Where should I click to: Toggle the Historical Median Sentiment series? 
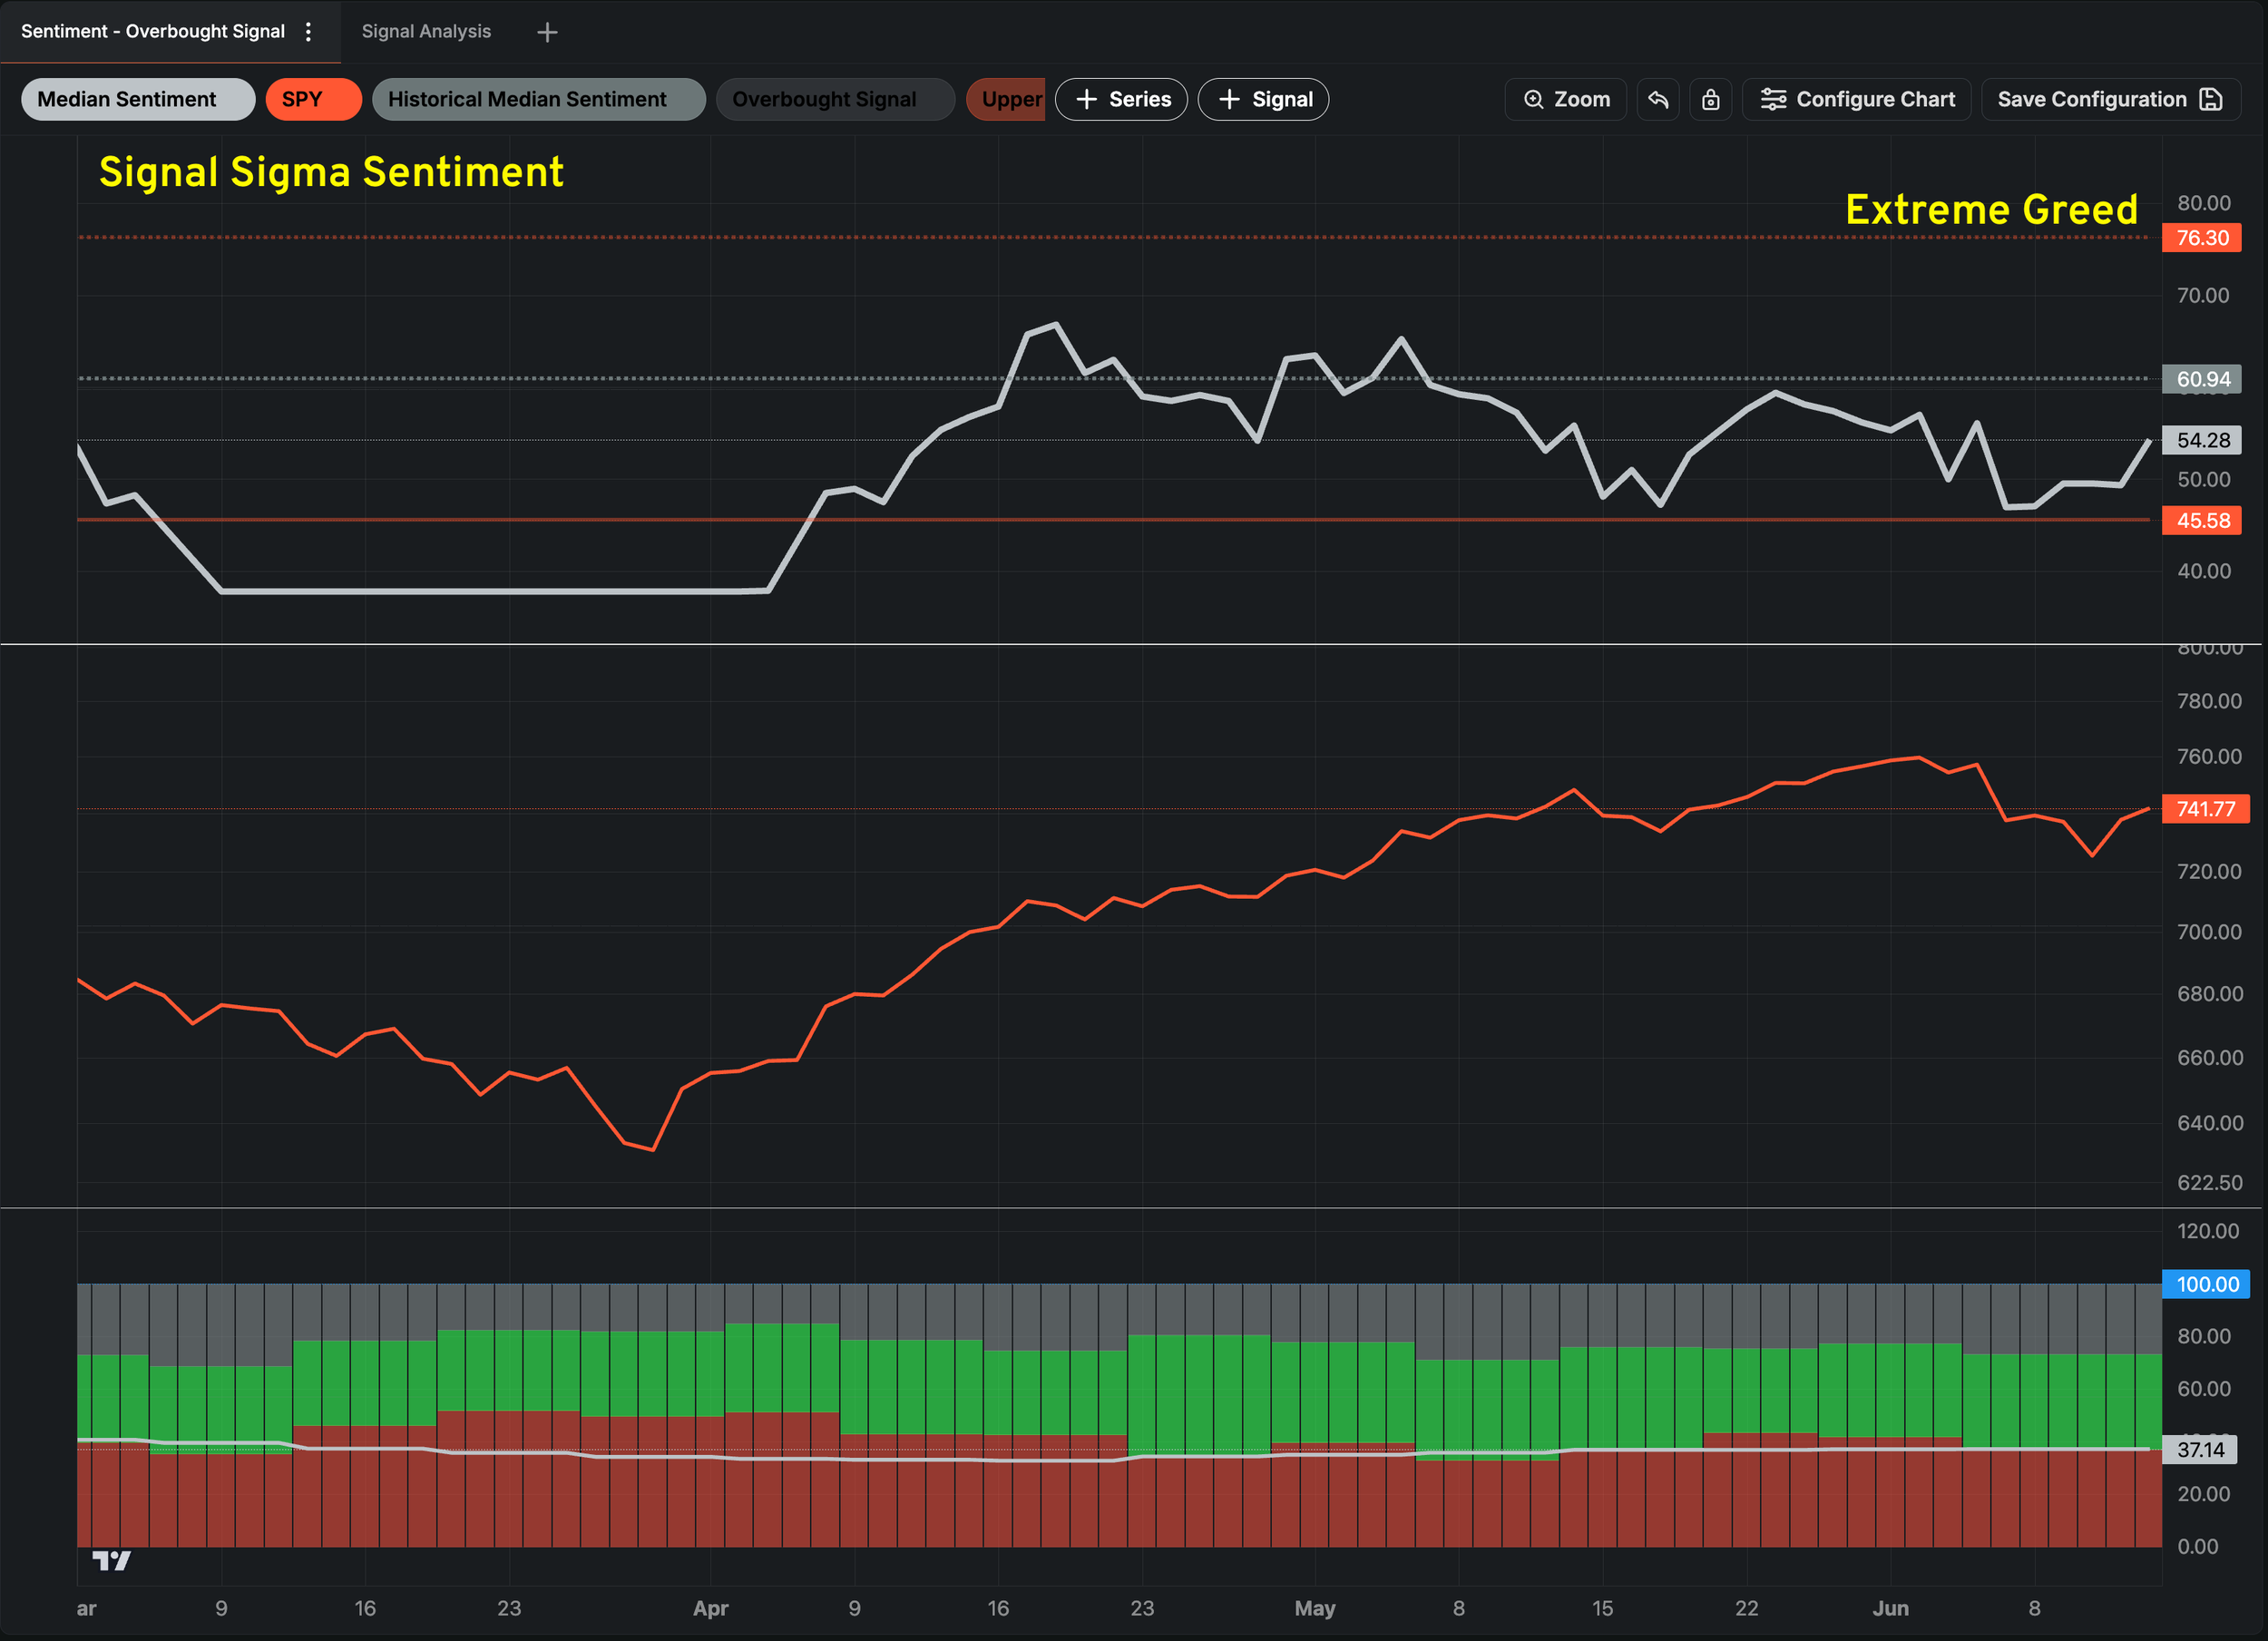point(539,99)
